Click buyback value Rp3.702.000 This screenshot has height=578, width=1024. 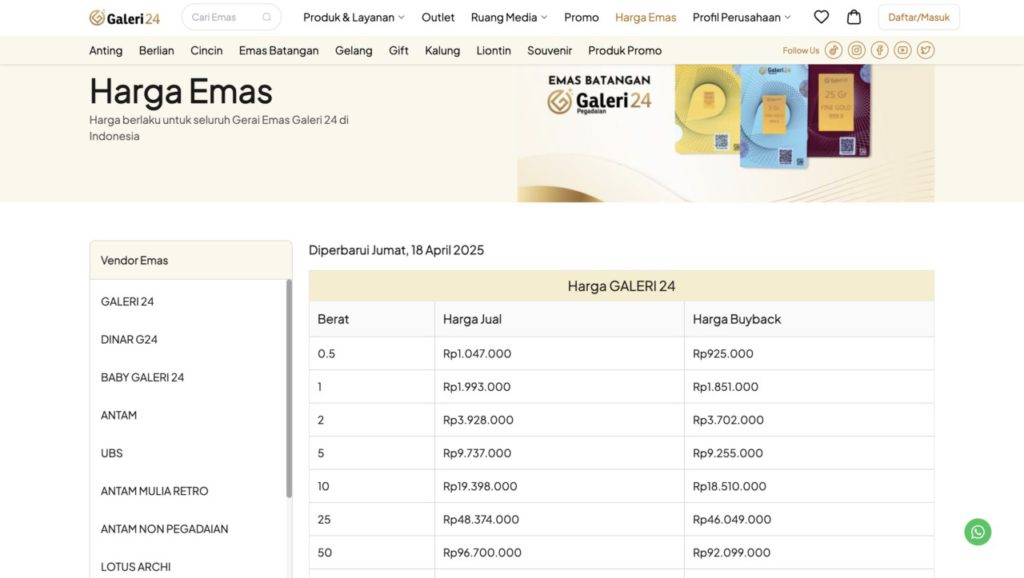(728, 421)
